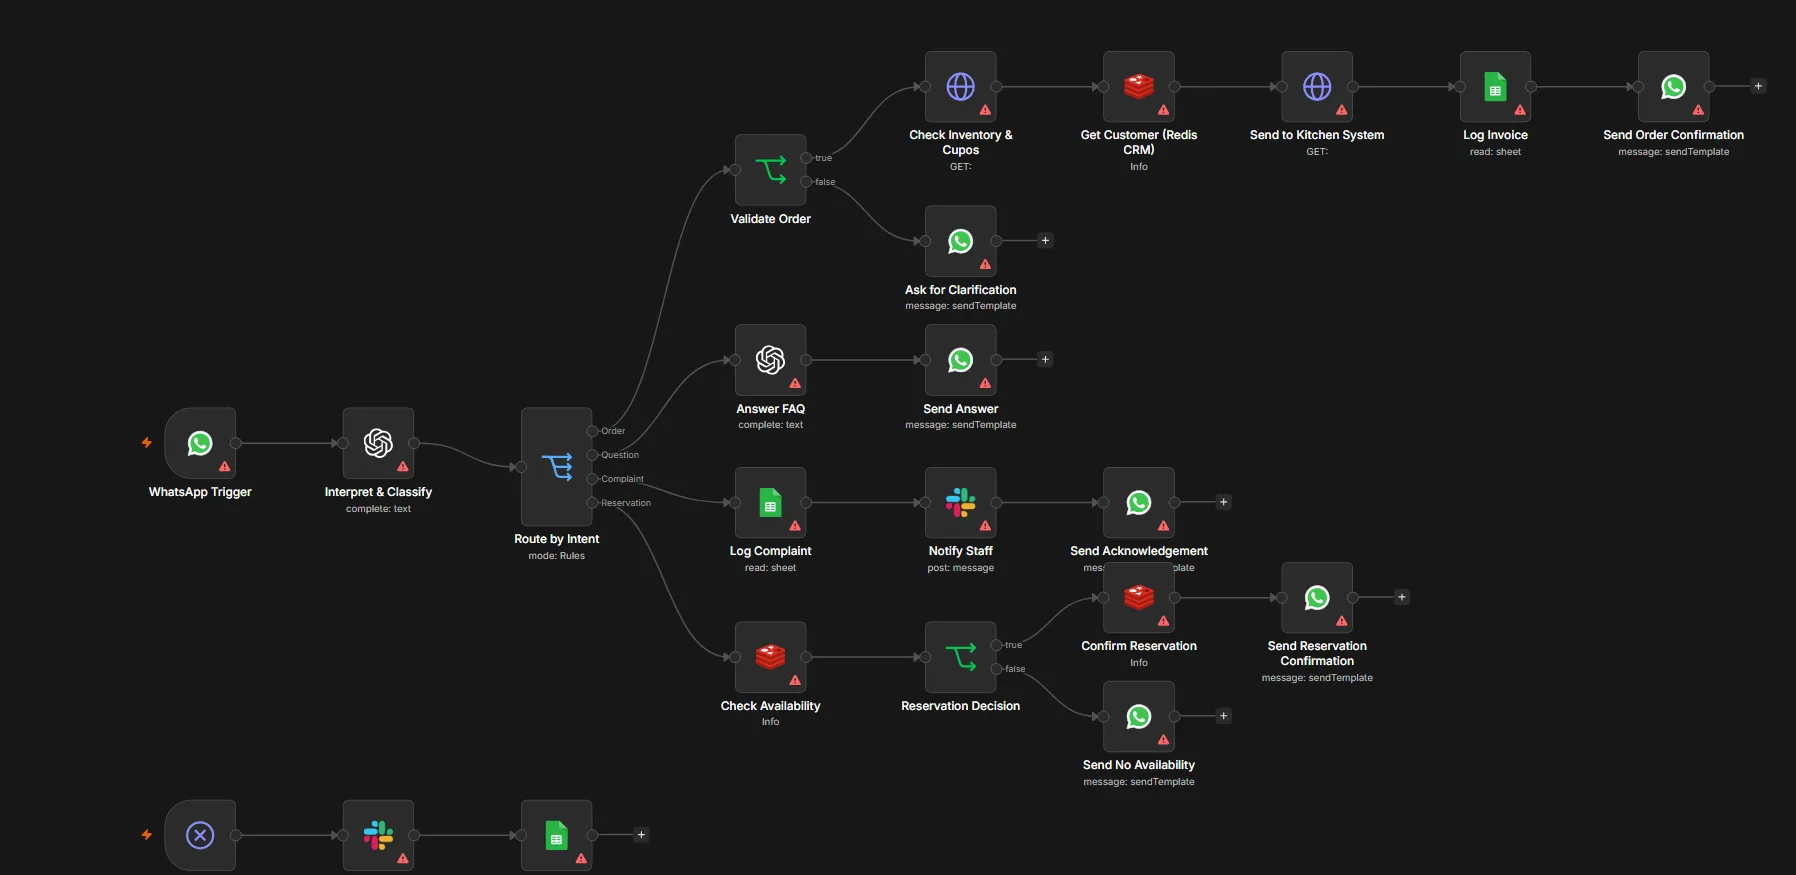This screenshot has width=1796, height=875.
Task: Open the Notify Staff Slack node
Action: click(x=960, y=503)
